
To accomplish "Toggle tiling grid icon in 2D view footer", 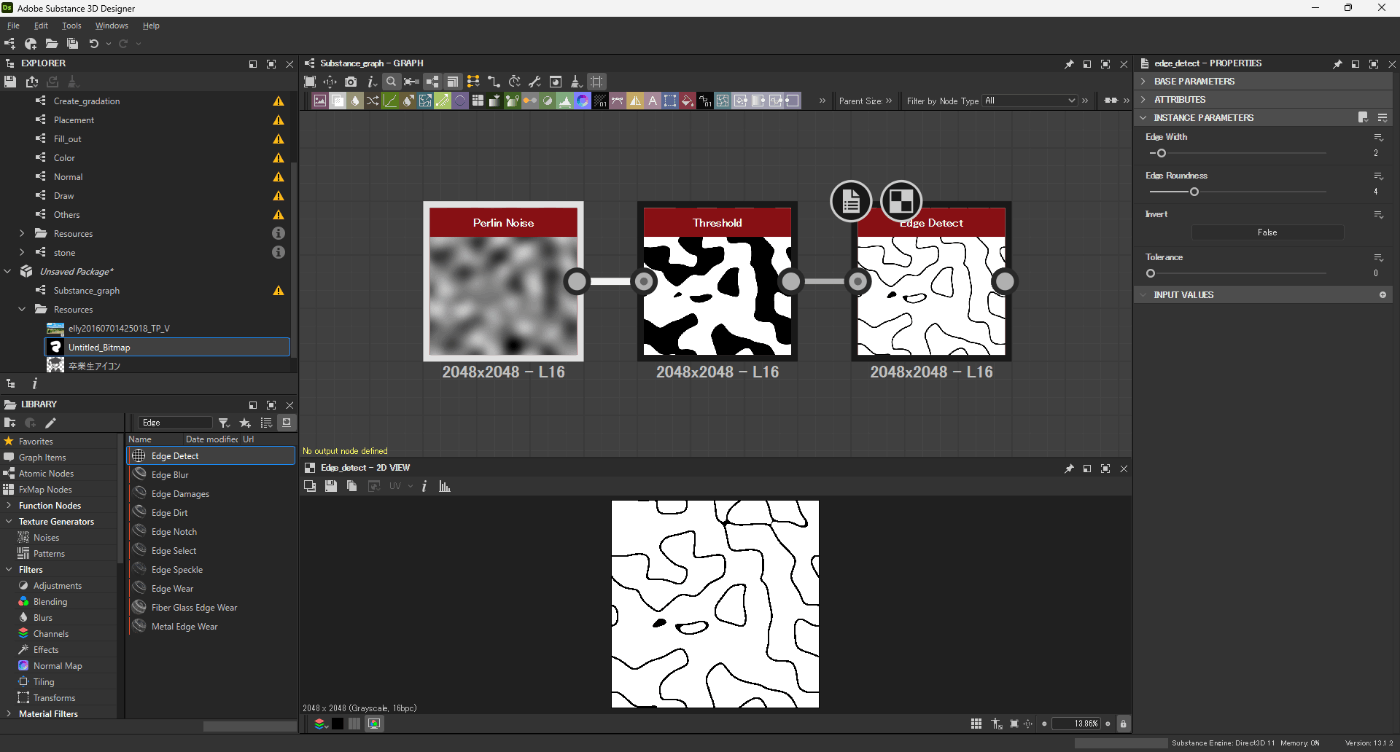I will point(976,724).
